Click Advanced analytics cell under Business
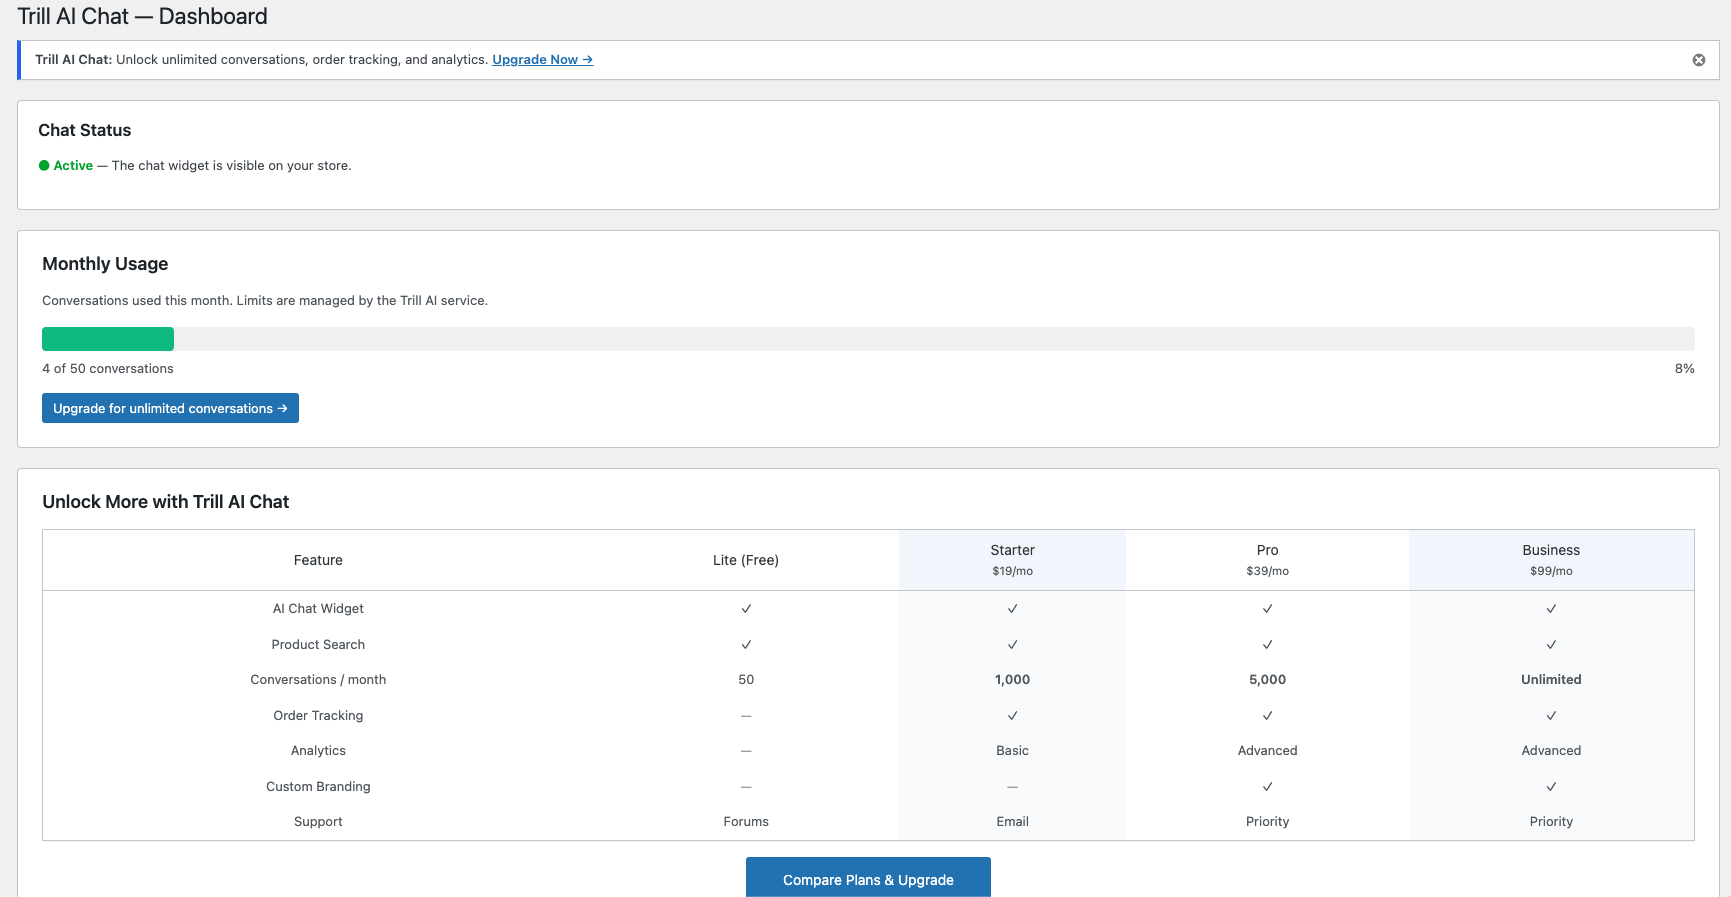This screenshot has height=897, width=1731. (x=1551, y=751)
